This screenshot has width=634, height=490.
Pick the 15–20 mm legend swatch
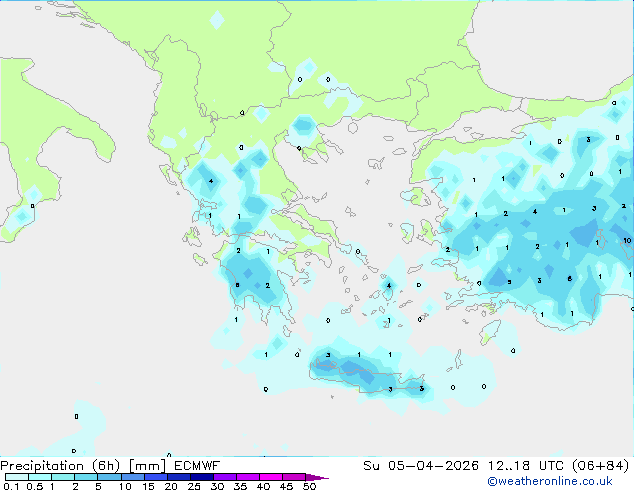coord(155,477)
